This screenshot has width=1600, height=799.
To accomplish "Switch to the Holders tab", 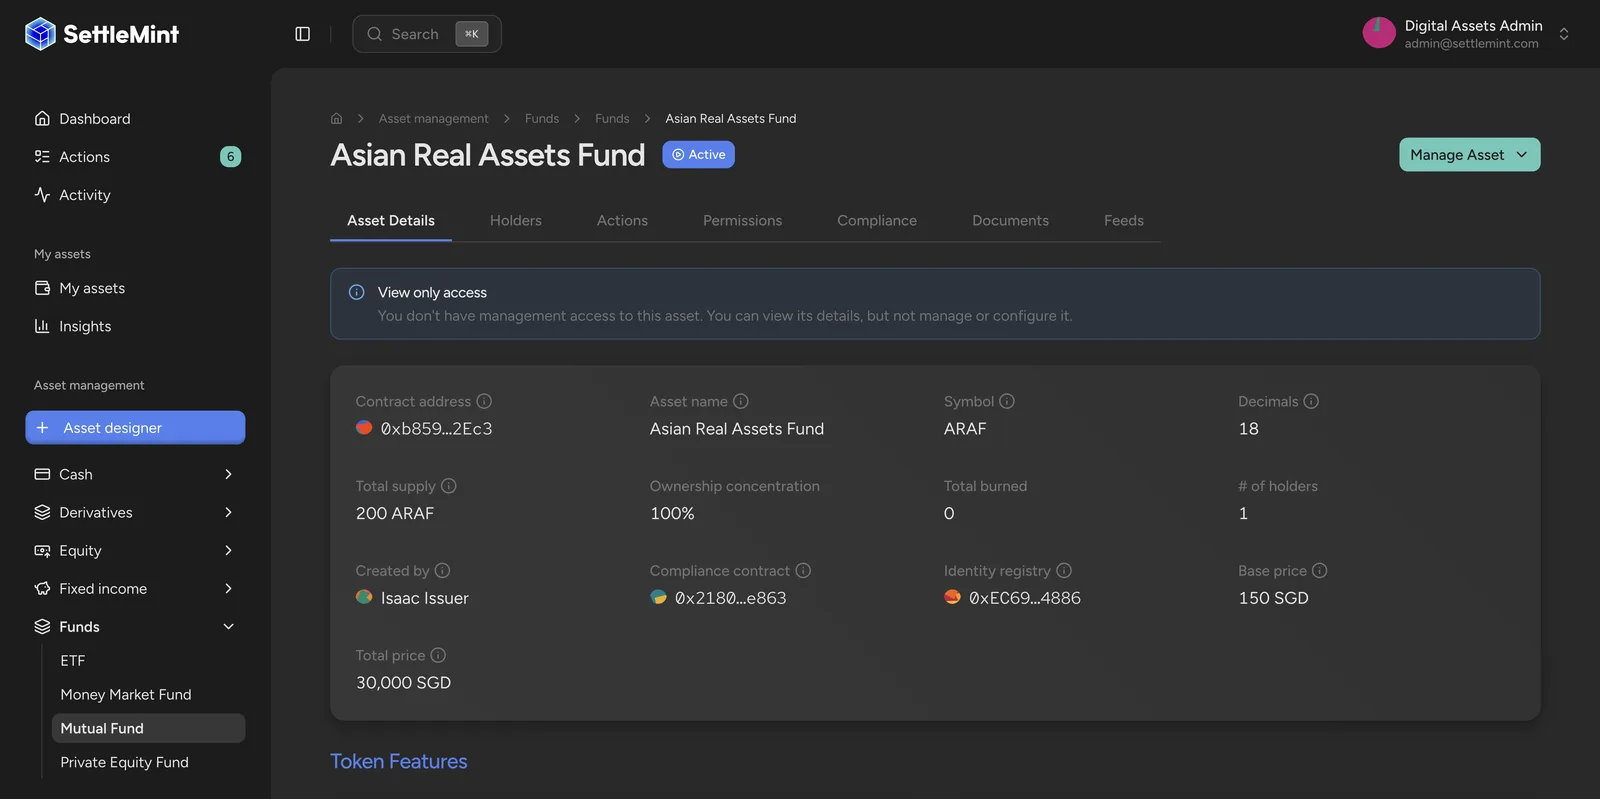I will [x=516, y=221].
